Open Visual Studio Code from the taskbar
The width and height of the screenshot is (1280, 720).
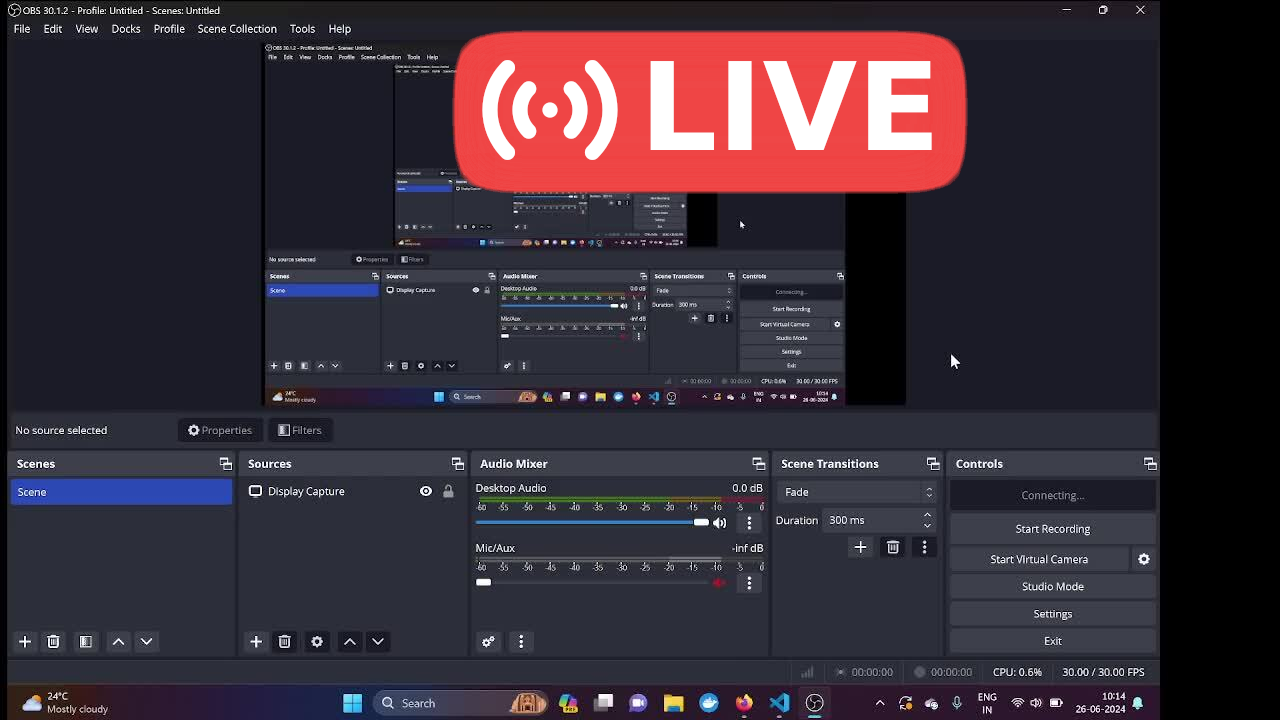[x=780, y=703]
